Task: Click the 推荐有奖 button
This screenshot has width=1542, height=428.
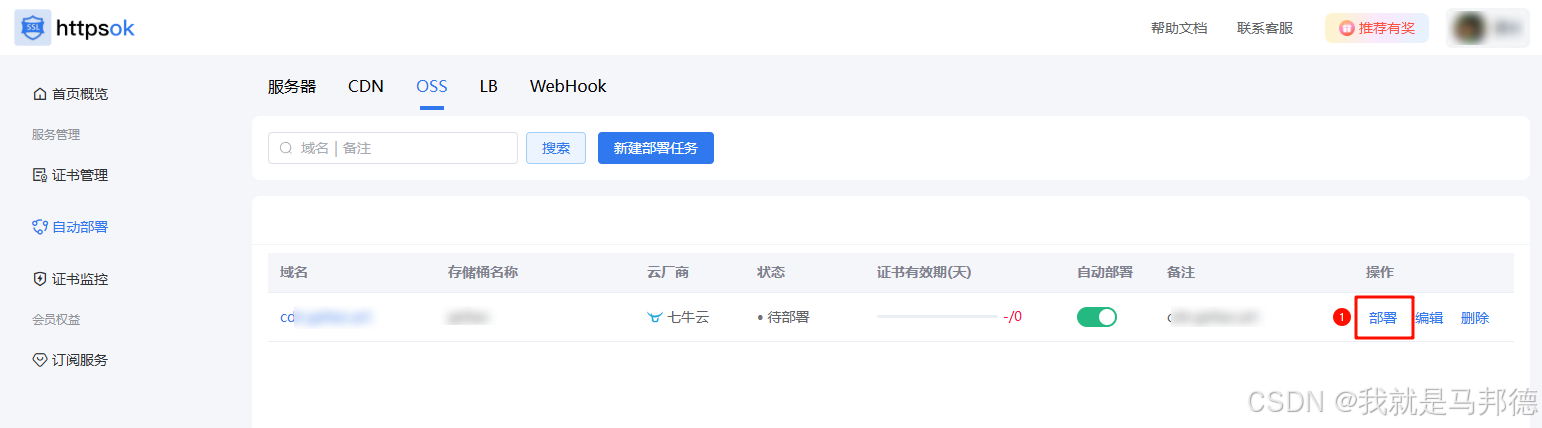Action: [x=1377, y=28]
